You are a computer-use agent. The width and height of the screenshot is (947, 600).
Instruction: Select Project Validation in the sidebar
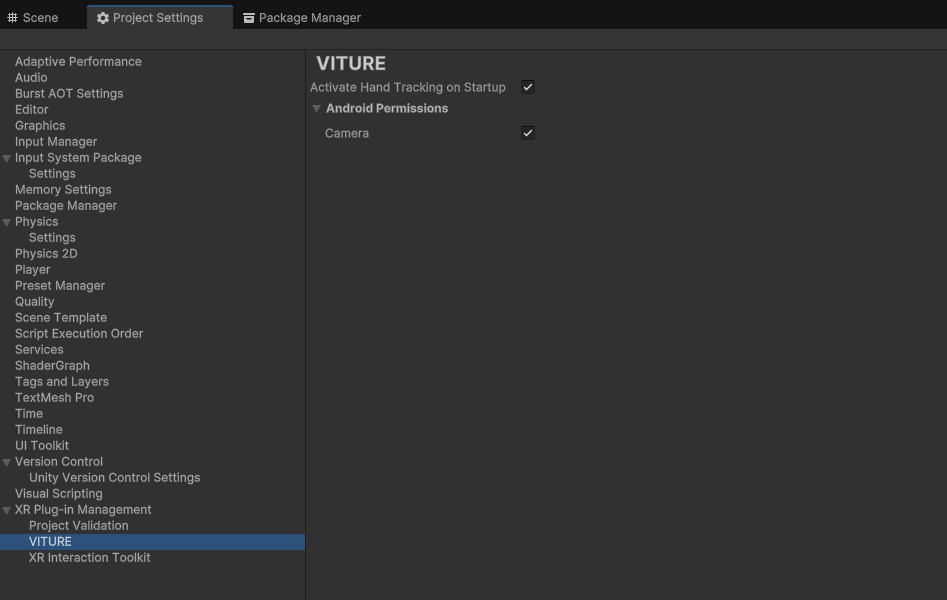(x=78, y=526)
